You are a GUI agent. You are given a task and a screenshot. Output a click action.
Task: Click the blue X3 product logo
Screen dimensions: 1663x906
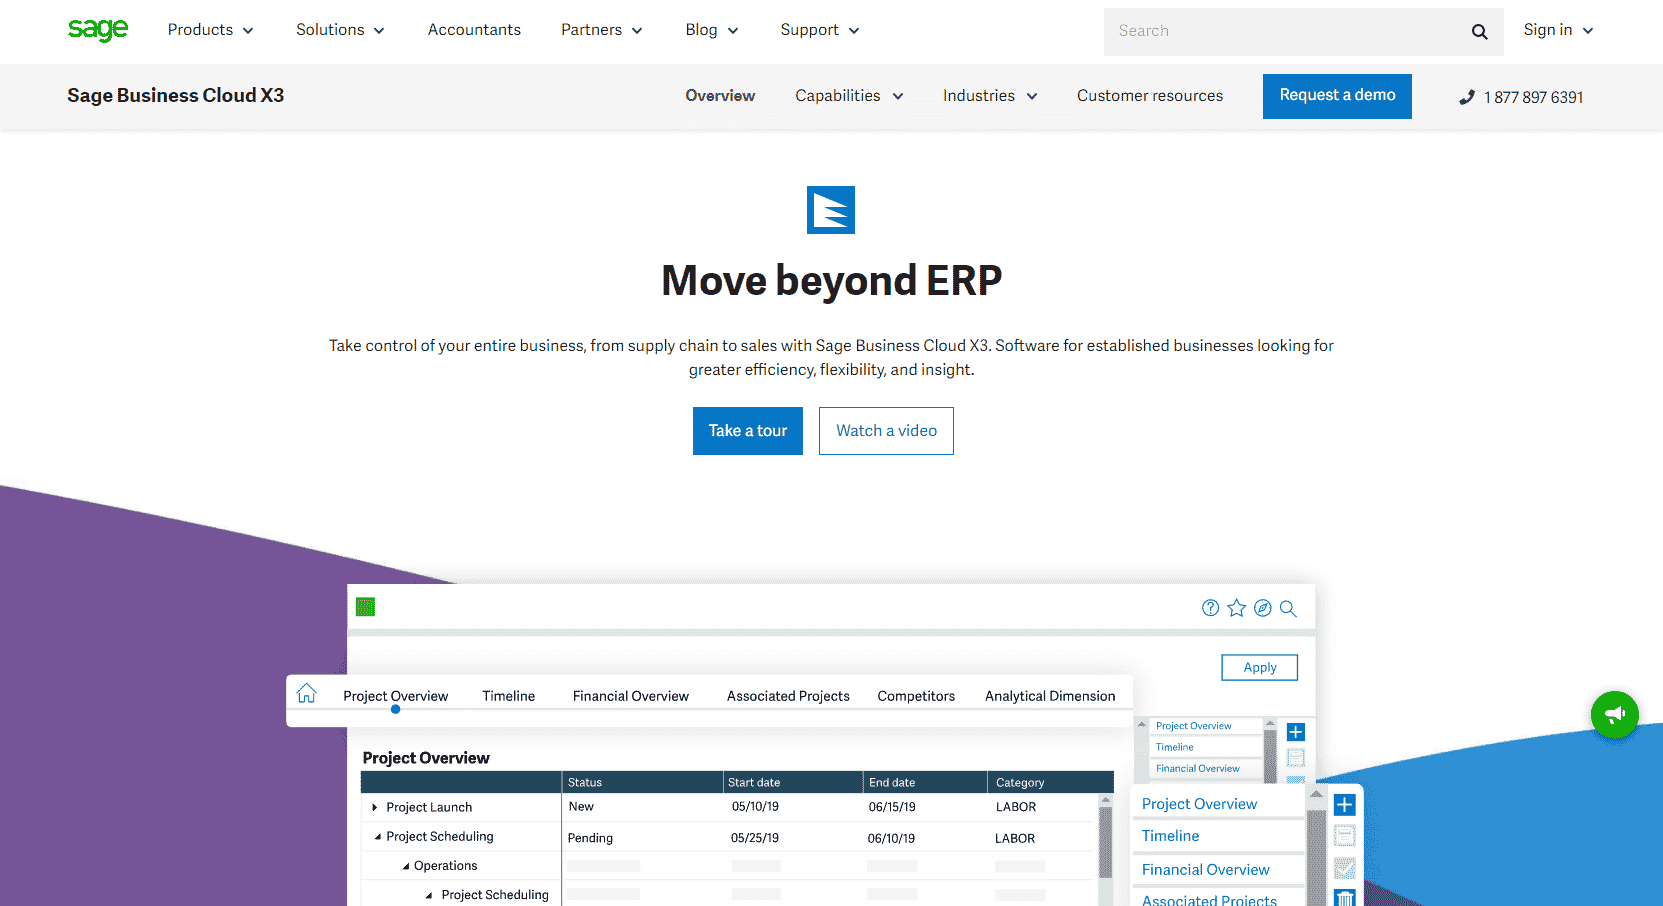click(831, 210)
